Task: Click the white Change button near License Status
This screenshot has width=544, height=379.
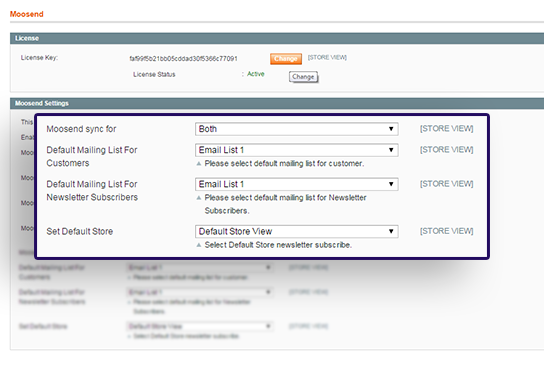Action: pyautogui.click(x=303, y=77)
